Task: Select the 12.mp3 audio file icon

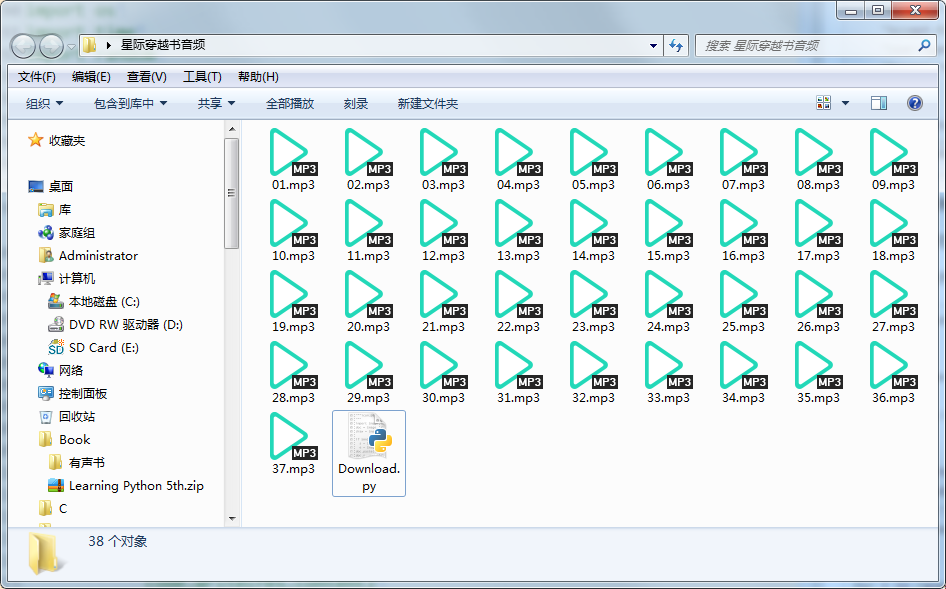Action: tap(443, 224)
